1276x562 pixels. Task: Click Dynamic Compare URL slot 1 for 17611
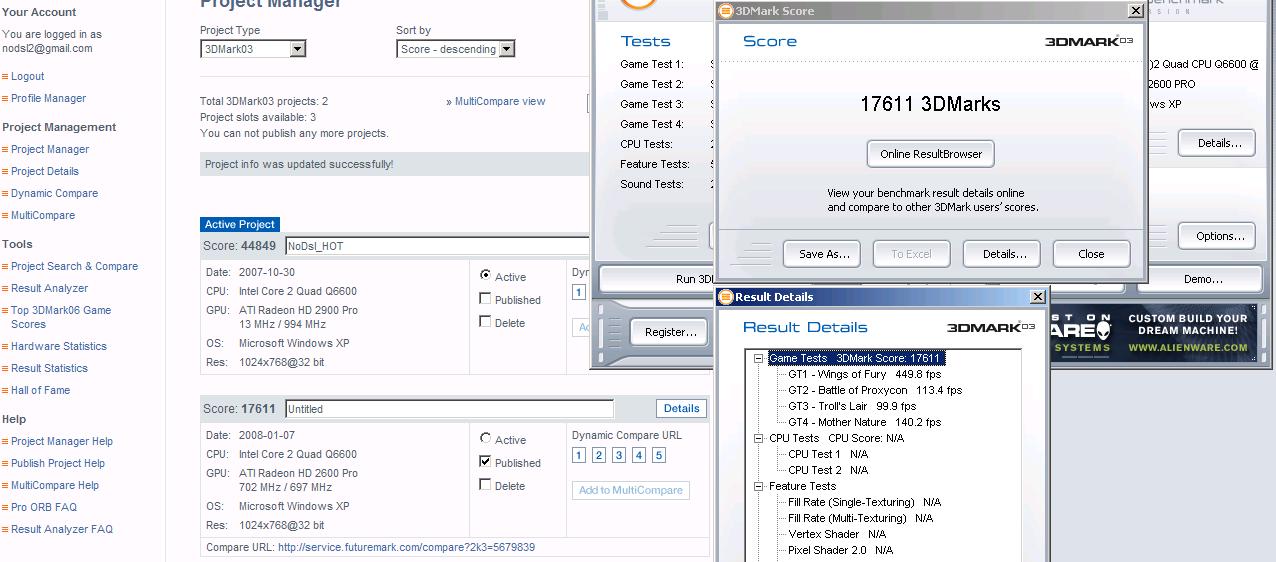tap(579, 455)
